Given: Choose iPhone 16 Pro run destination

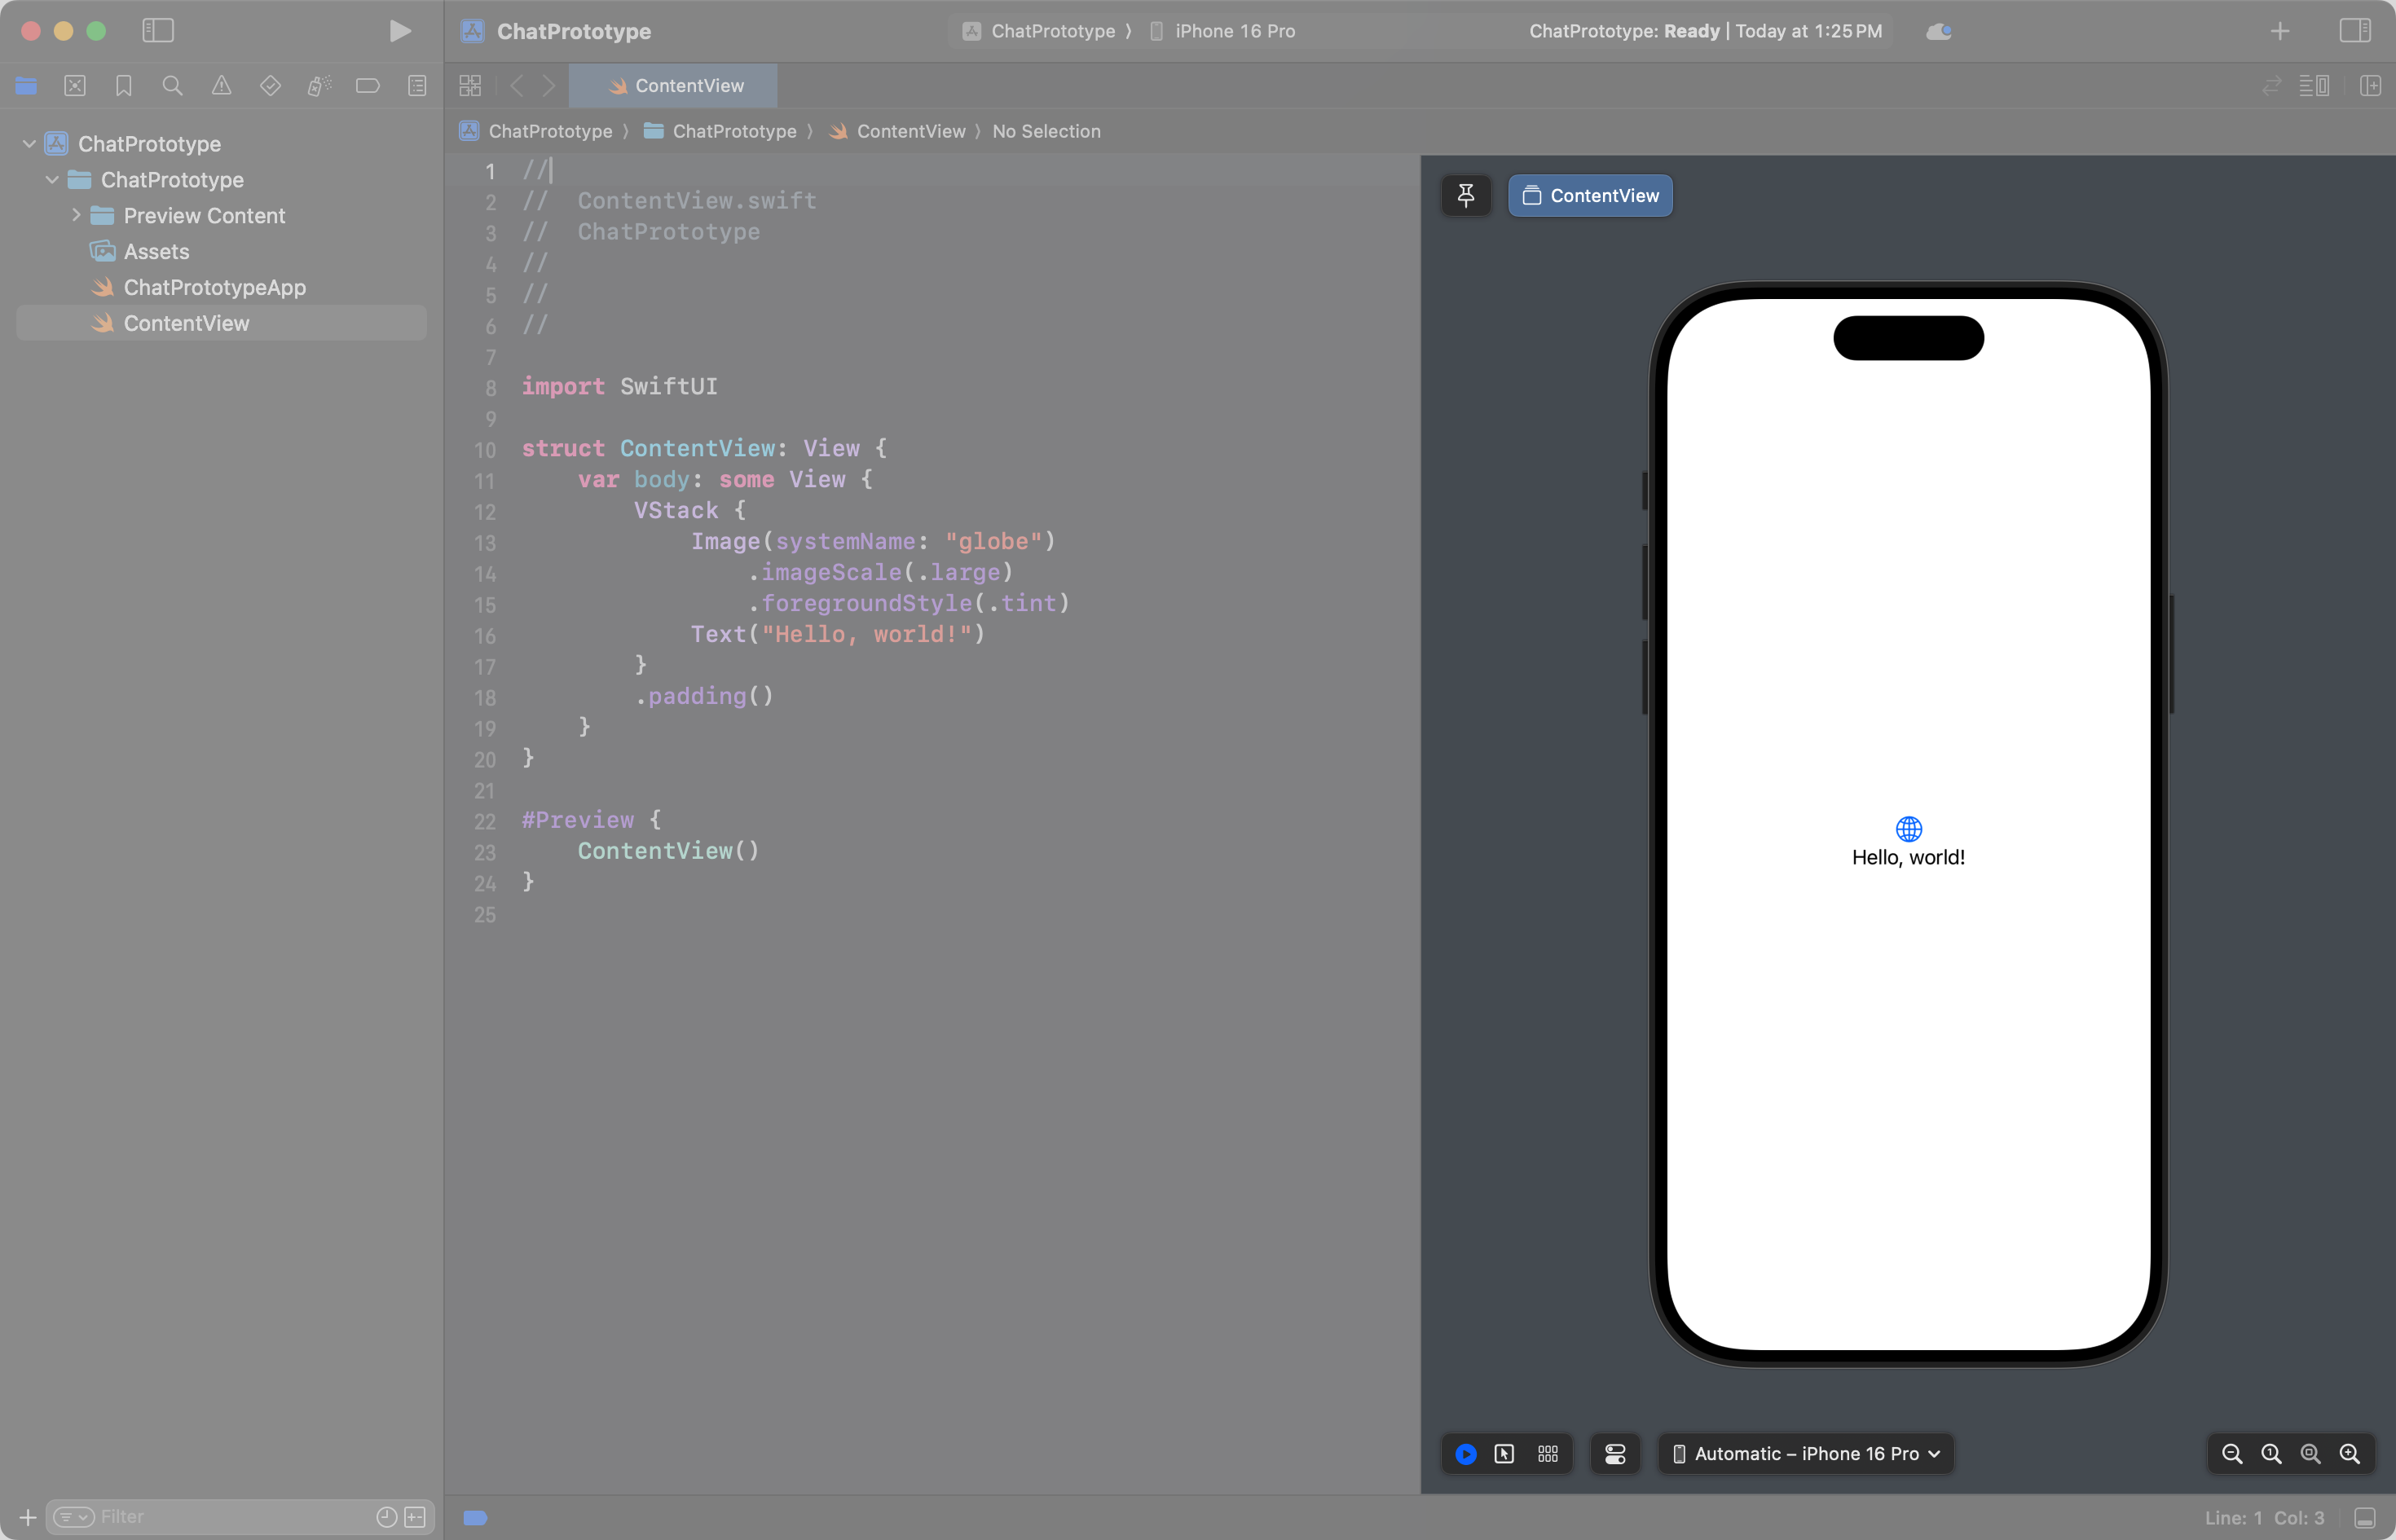Looking at the screenshot, I should (x=1233, y=31).
